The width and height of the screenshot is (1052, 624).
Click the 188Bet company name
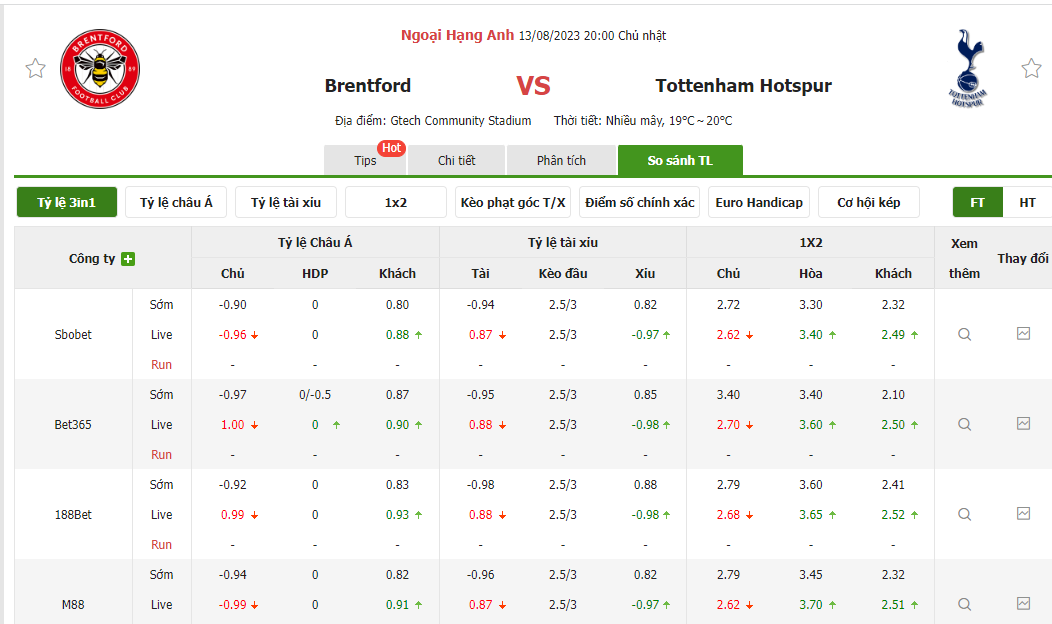pos(73,514)
